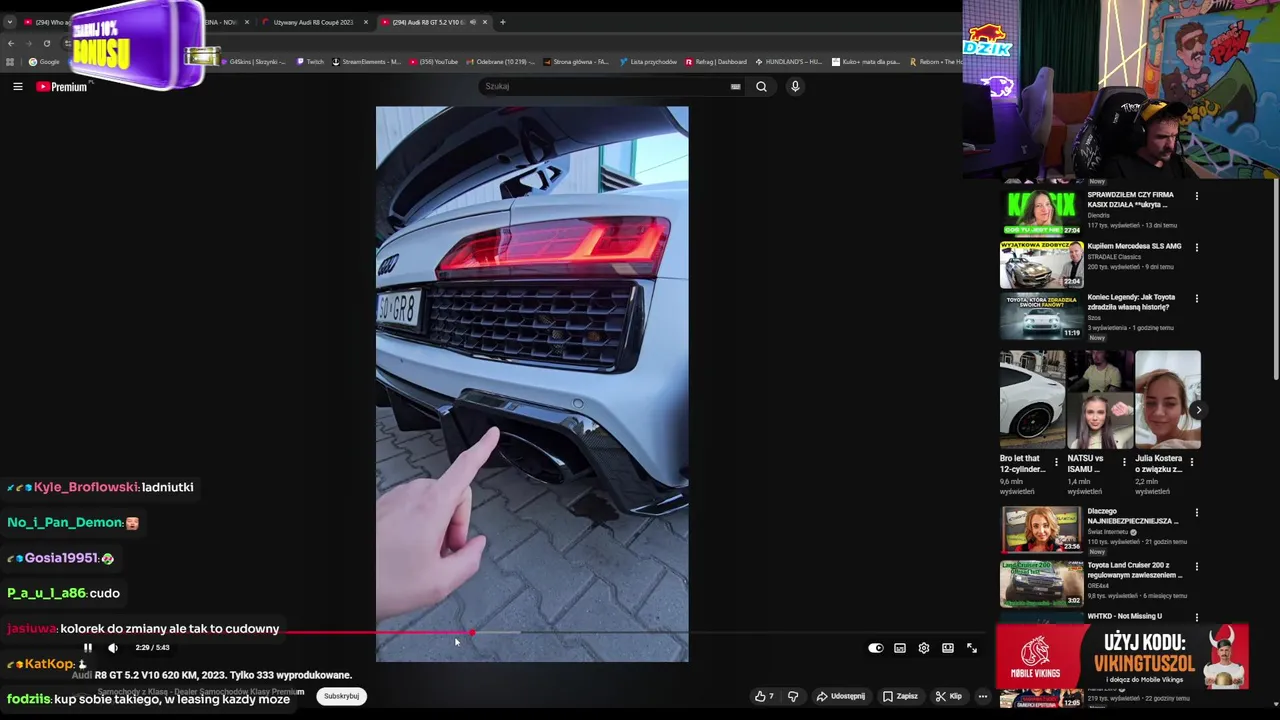Image resolution: width=1280 pixels, height=720 pixels.
Task: Open the Odebrane (10 219) bookmark
Action: click(500, 62)
